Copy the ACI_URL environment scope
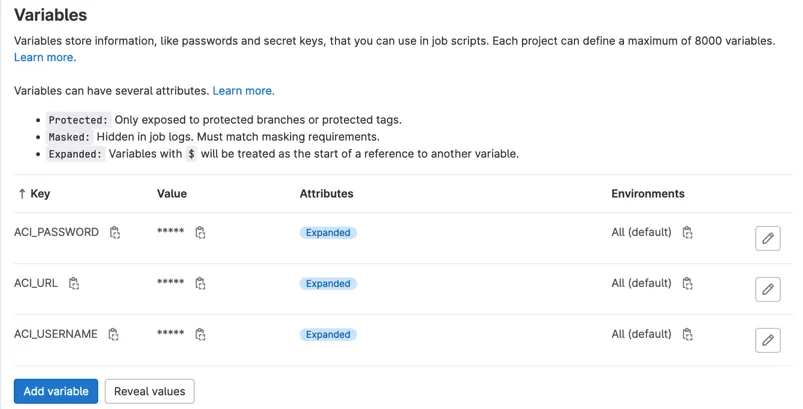Image resolution: width=803 pixels, height=409 pixels. pyautogui.click(x=687, y=283)
